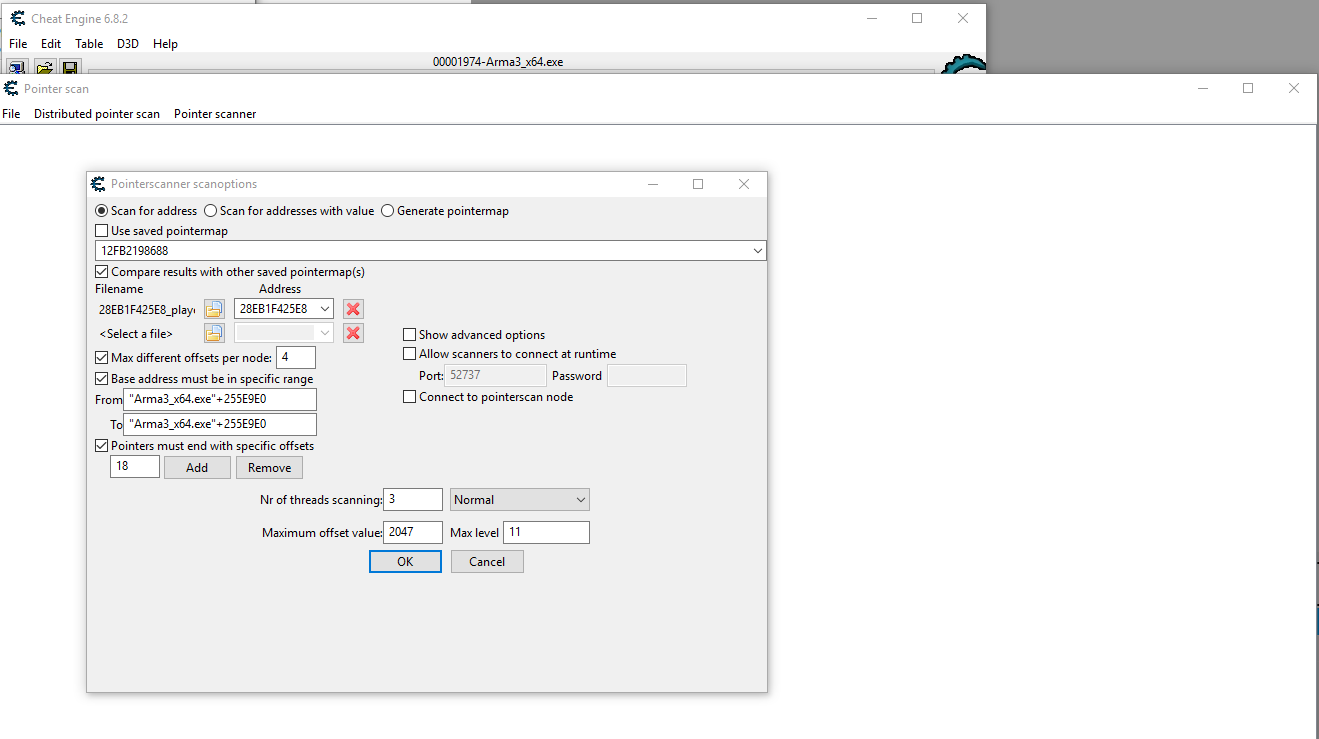Select Generate pointermap radio option
Viewport: 1319px width, 739px height.
[x=388, y=211]
